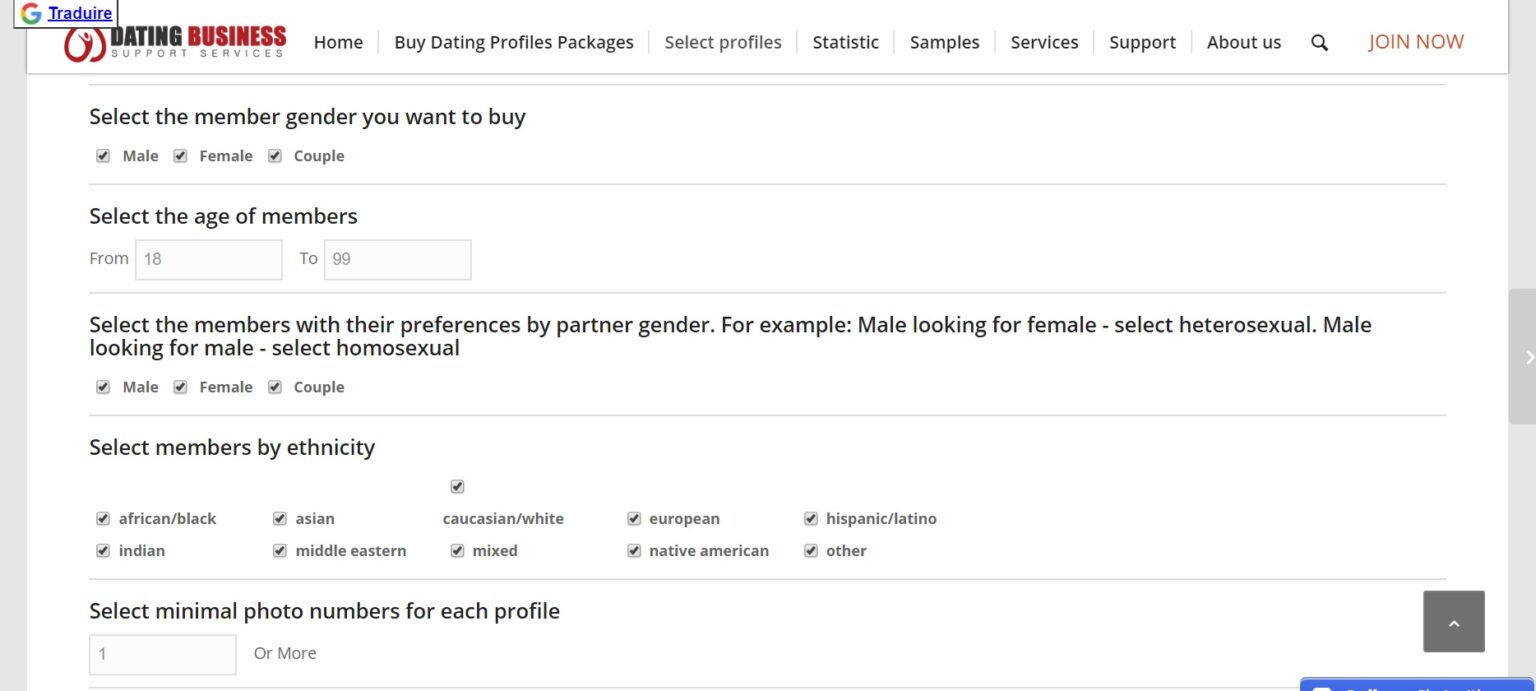Open the About us page
This screenshot has height=691, width=1536.
[x=1243, y=42]
